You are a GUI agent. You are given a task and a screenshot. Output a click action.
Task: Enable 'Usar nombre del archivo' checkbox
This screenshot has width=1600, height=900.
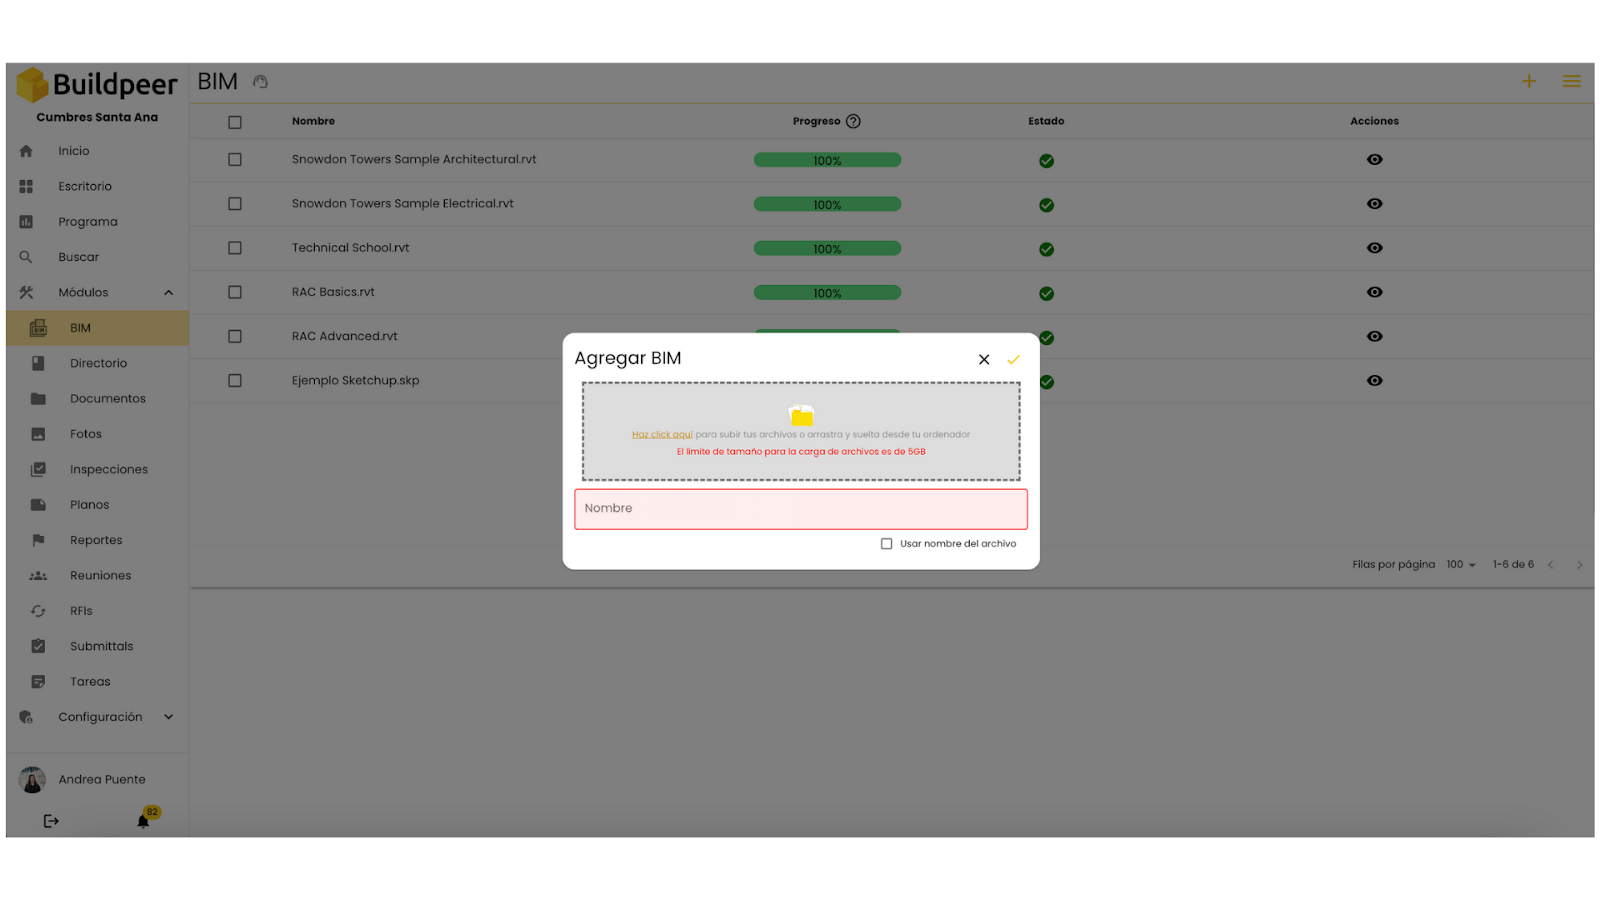click(x=886, y=544)
